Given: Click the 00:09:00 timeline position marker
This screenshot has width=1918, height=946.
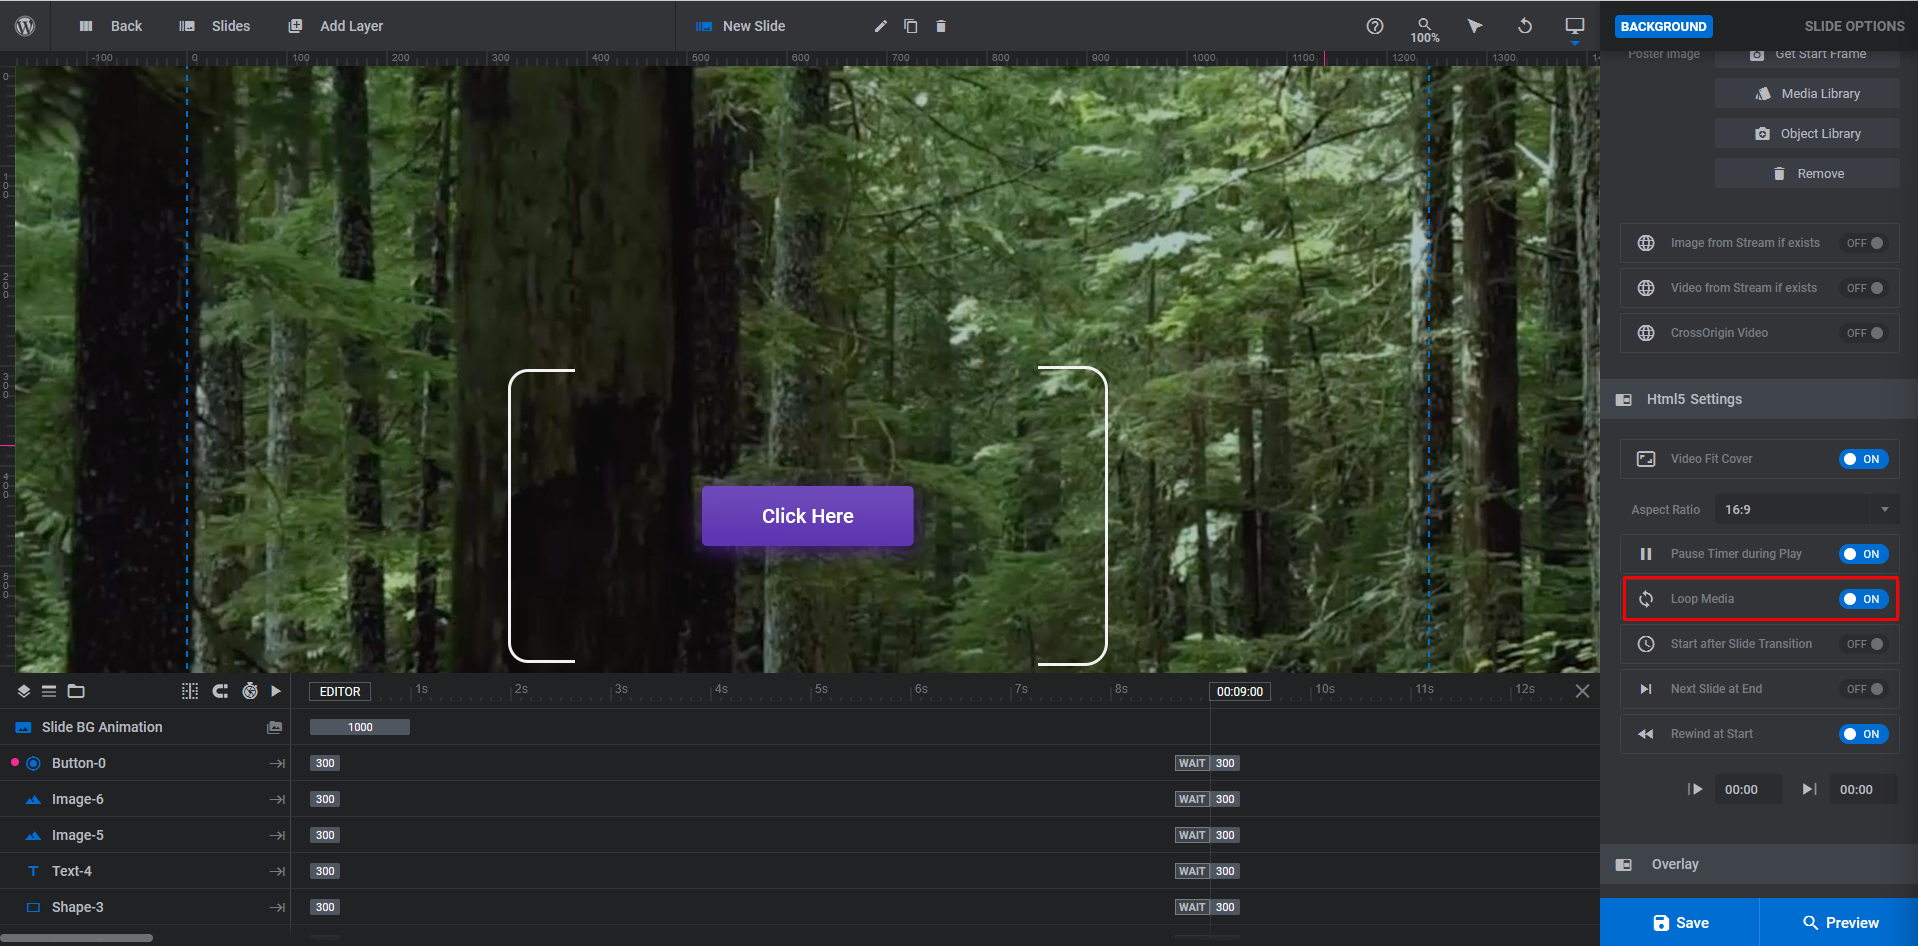Looking at the screenshot, I should (1240, 691).
